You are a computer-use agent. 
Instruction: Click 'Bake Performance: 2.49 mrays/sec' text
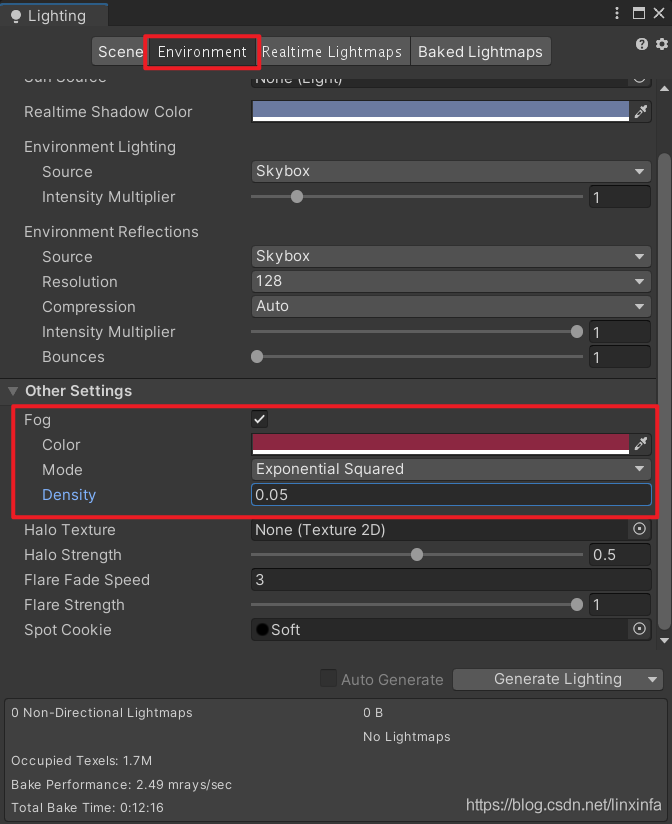click(121, 784)
